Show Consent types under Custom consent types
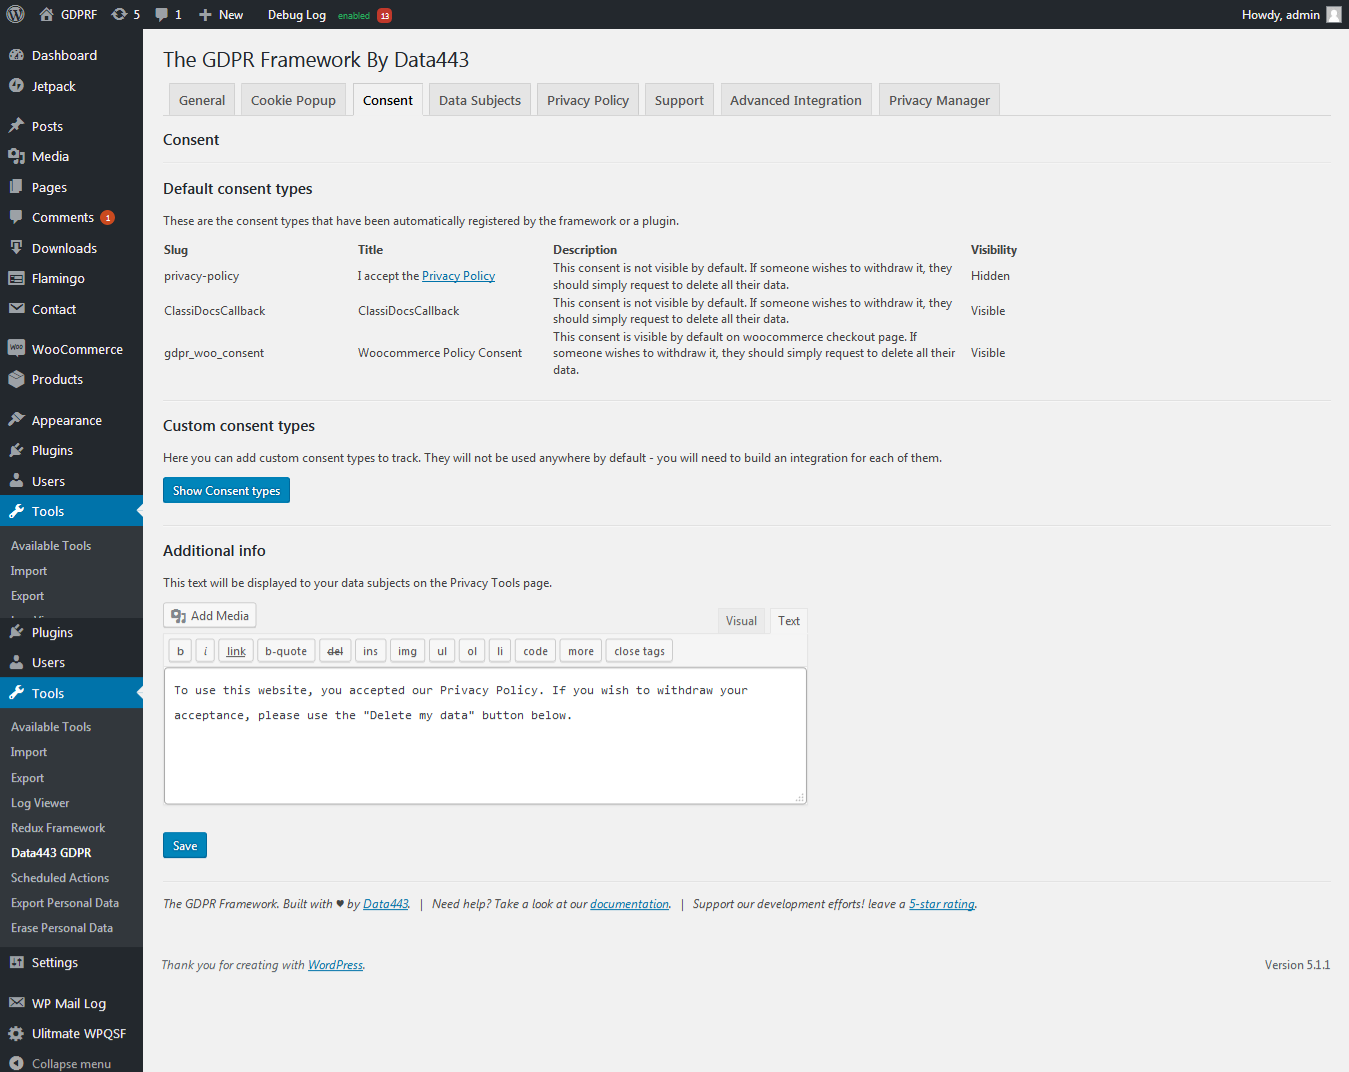This screenshot has width=1349, height=1072. click(226, 490)
